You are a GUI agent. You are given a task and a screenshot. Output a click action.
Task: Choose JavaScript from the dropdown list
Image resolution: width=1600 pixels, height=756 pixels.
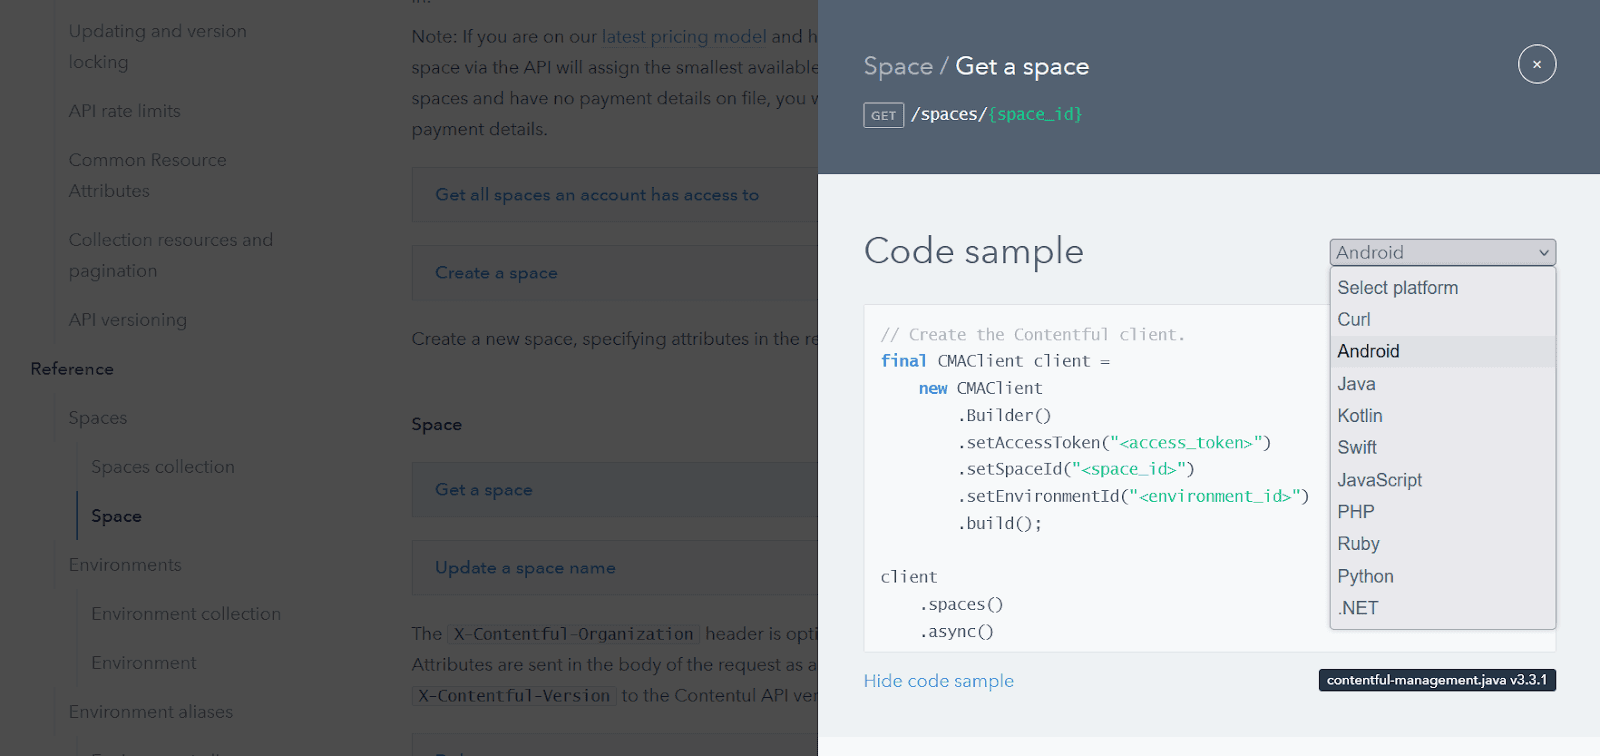pos(1379,480)
